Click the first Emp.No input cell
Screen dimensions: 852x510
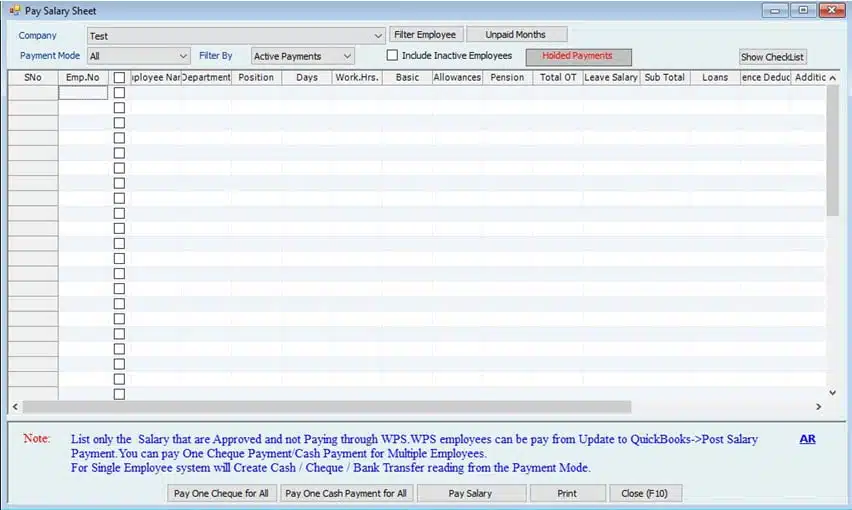[x=83, y=93]
